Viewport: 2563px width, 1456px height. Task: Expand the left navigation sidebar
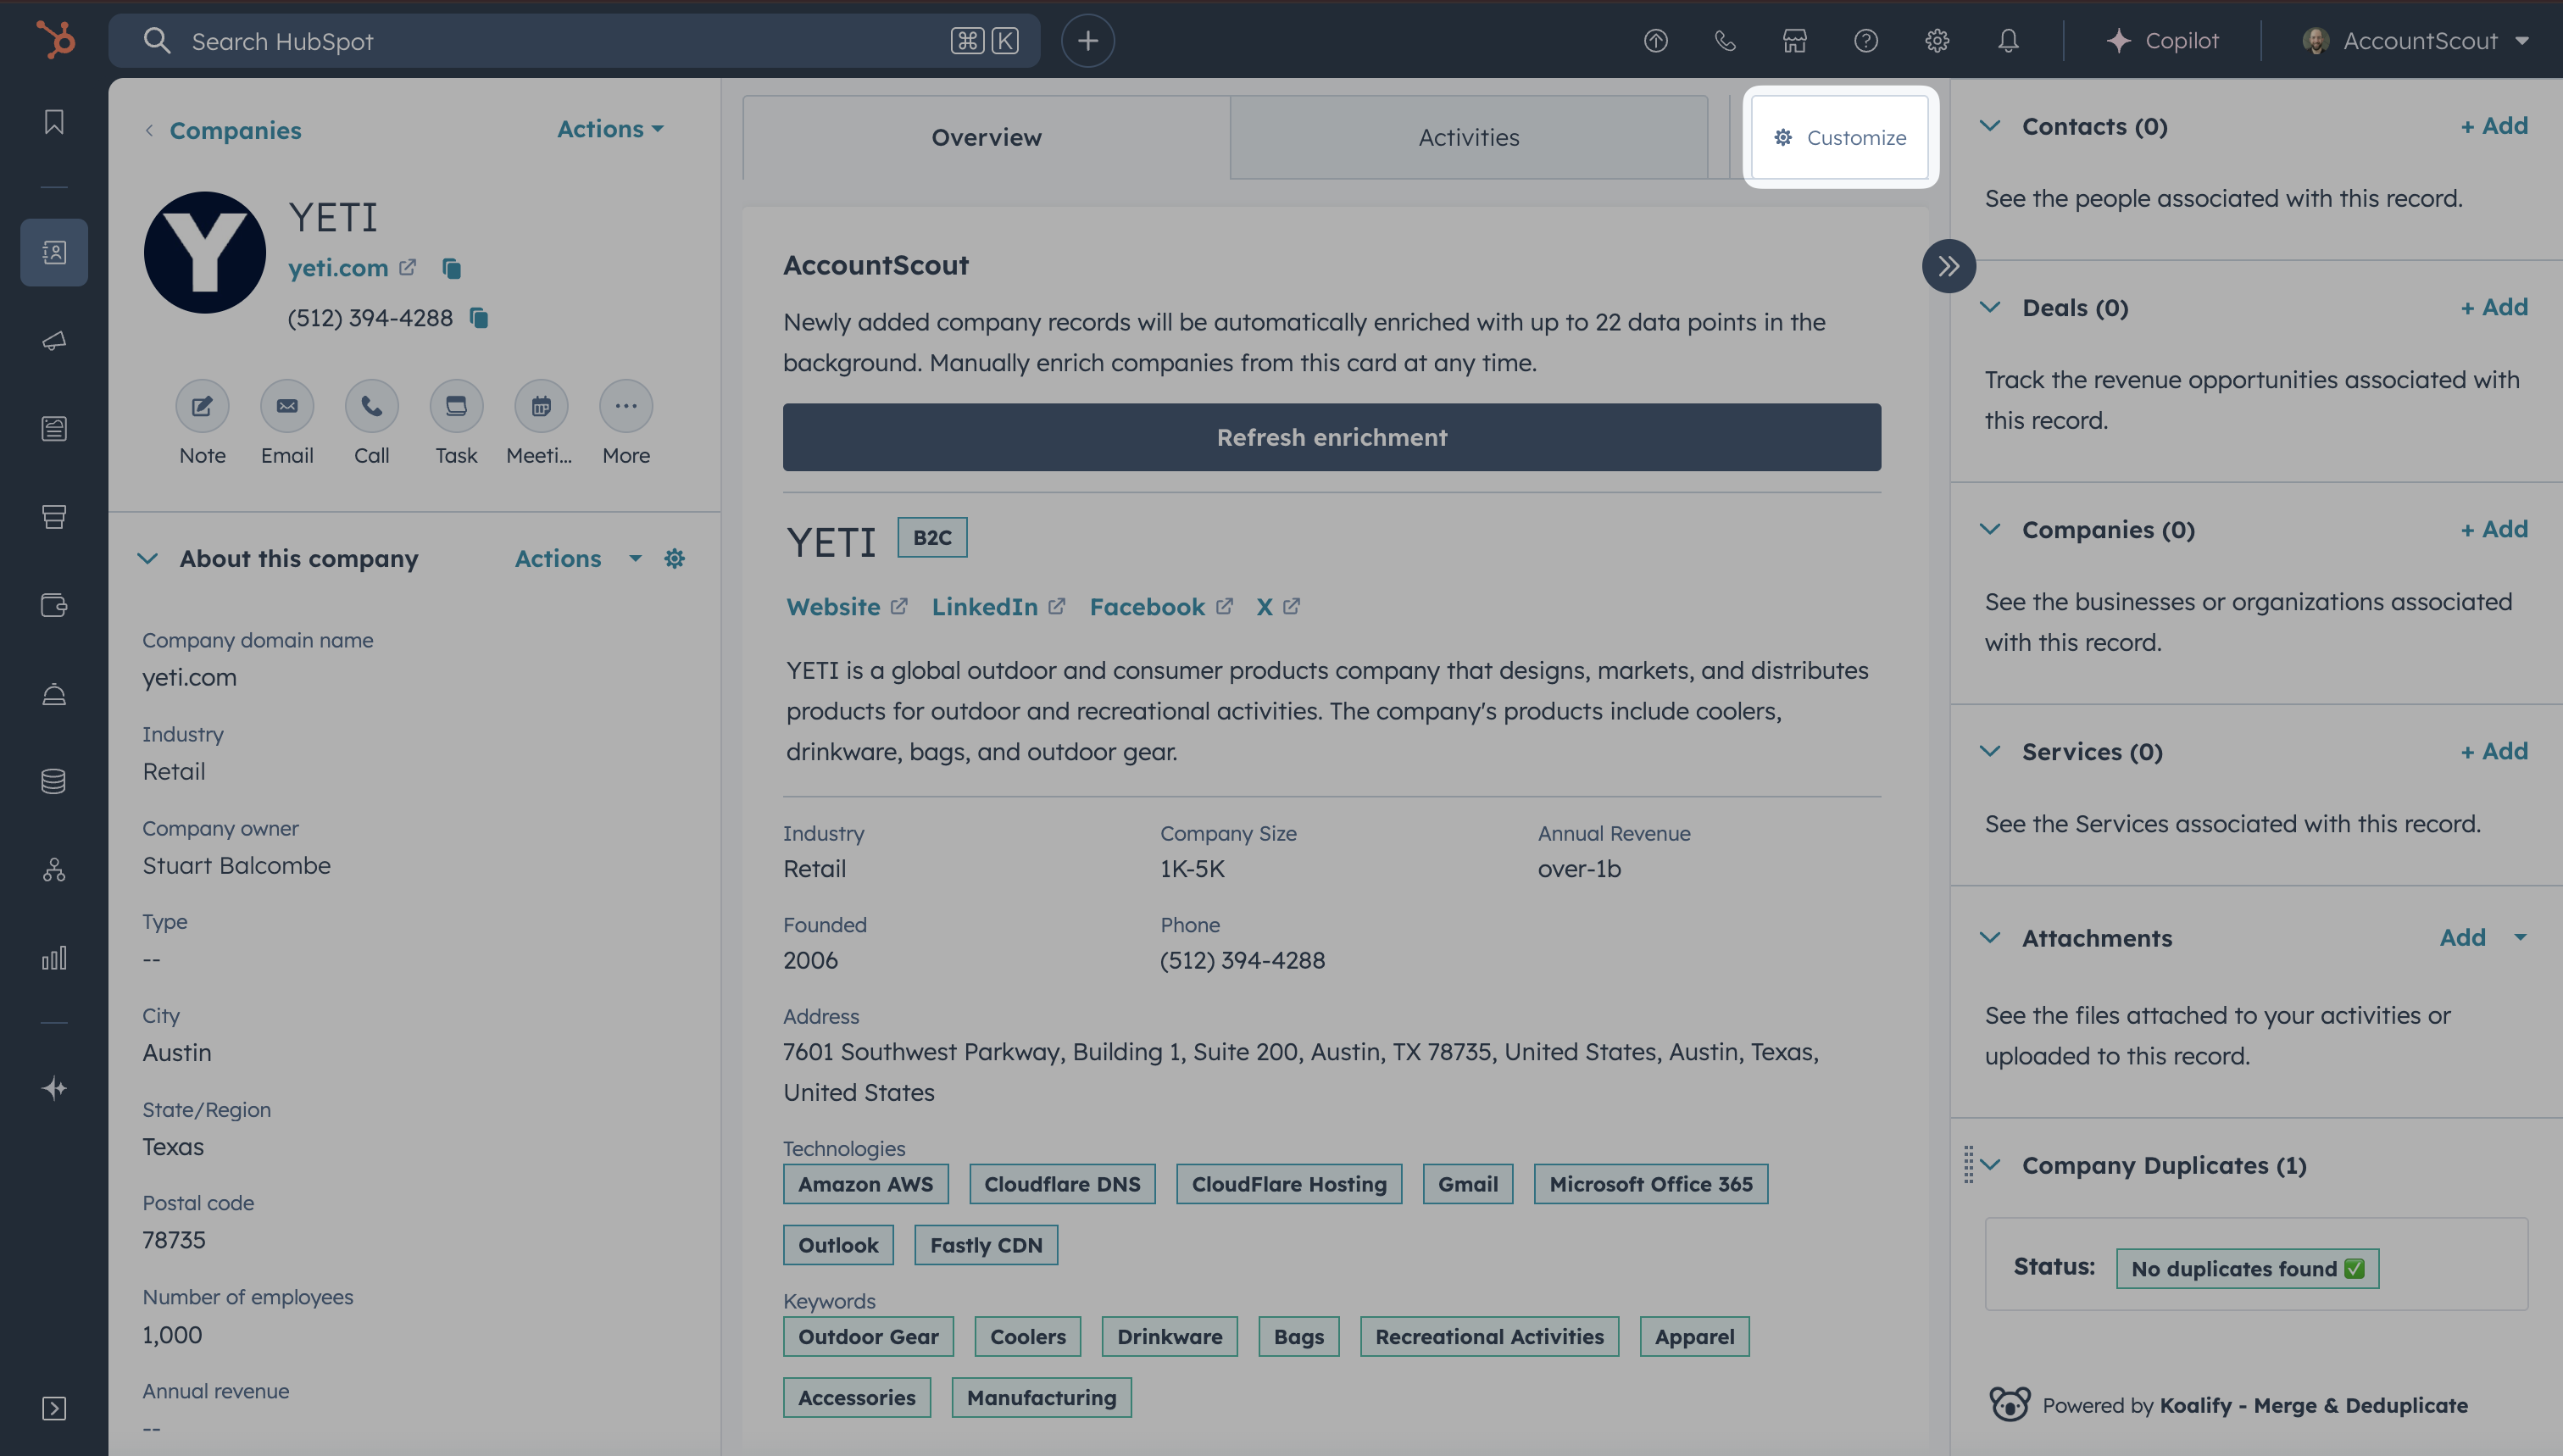click(x=54, y=1408)
